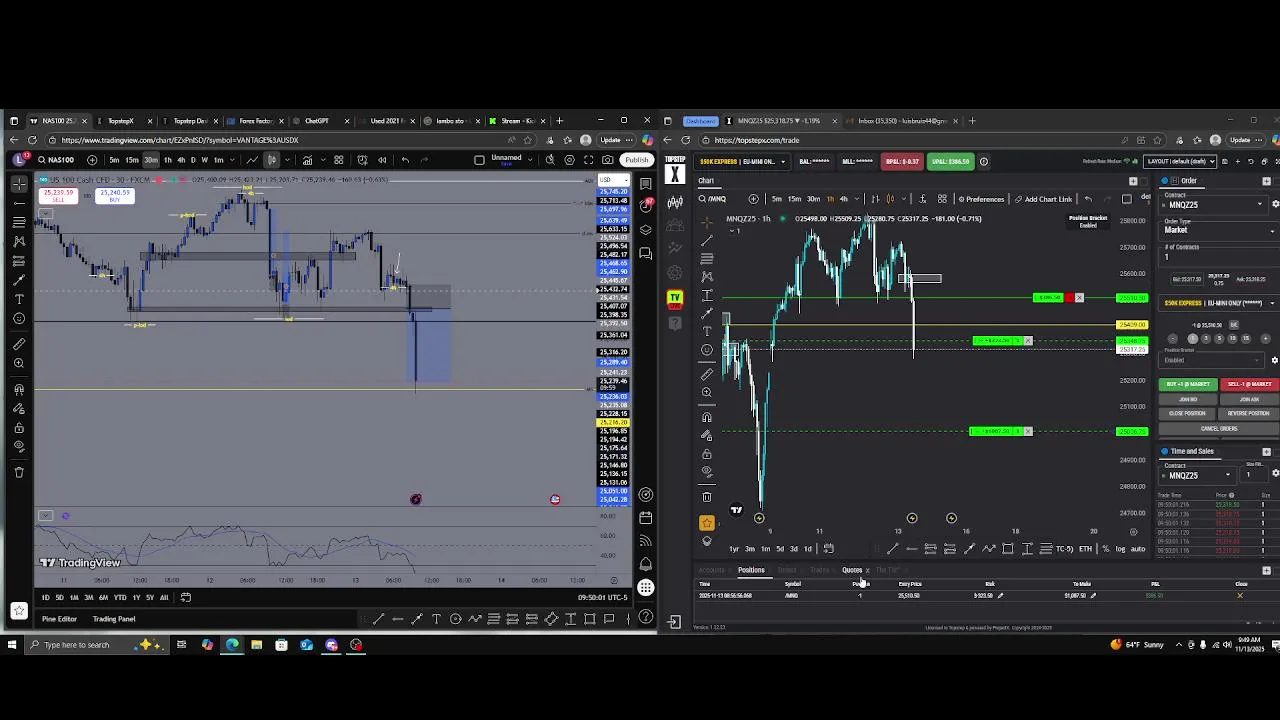Screen dimensions: 1280x720
Task: Toggle auto scale on TopstepX chart
Action: [1138, 549]
